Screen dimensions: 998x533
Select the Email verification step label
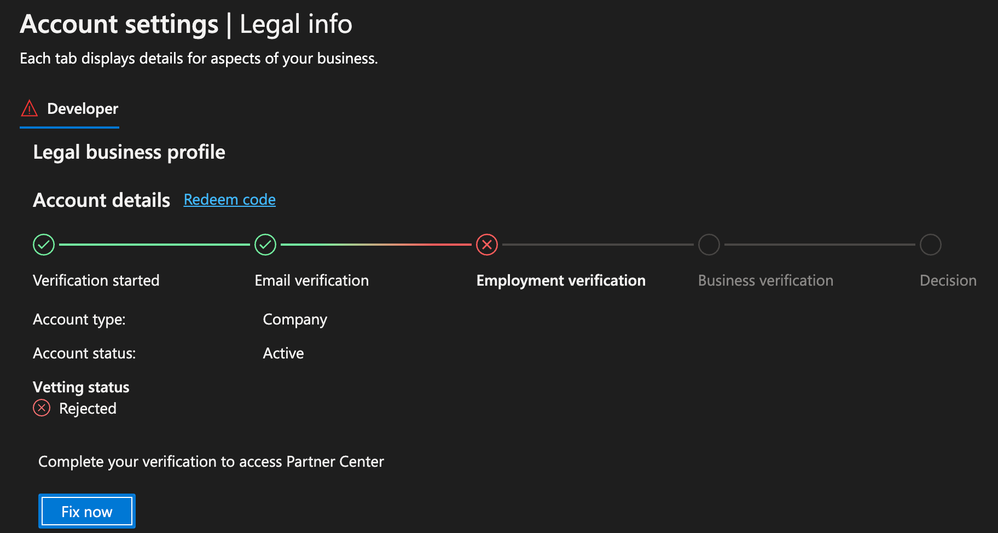(312, 281)
